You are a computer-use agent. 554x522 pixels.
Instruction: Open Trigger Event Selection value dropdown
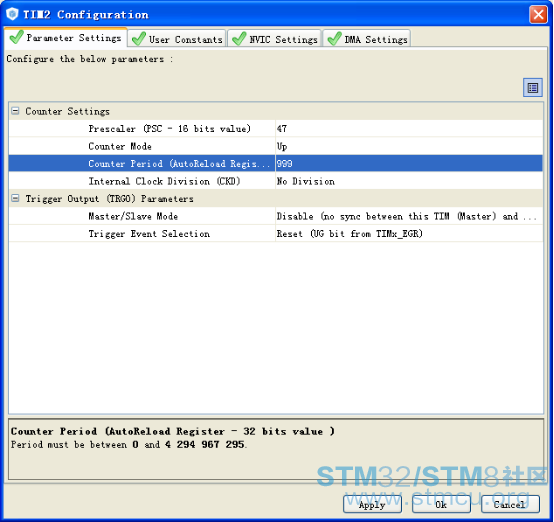point(409,234)
